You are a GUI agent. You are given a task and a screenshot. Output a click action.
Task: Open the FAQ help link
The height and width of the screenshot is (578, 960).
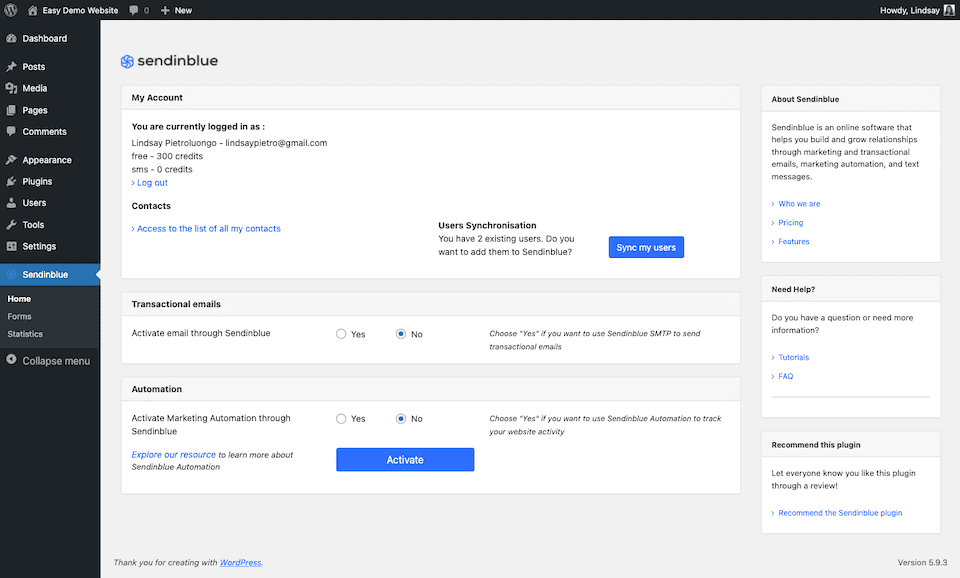point(786,377)
